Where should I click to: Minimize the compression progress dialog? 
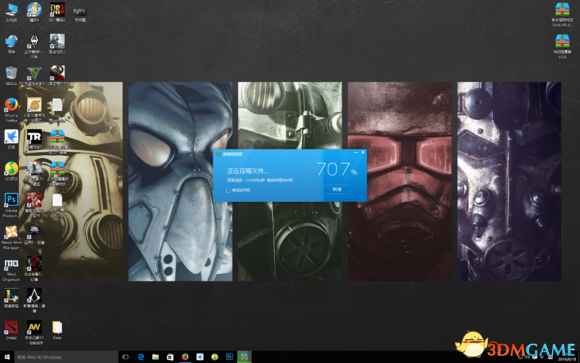pyautogui.click(x=355, y=152)
